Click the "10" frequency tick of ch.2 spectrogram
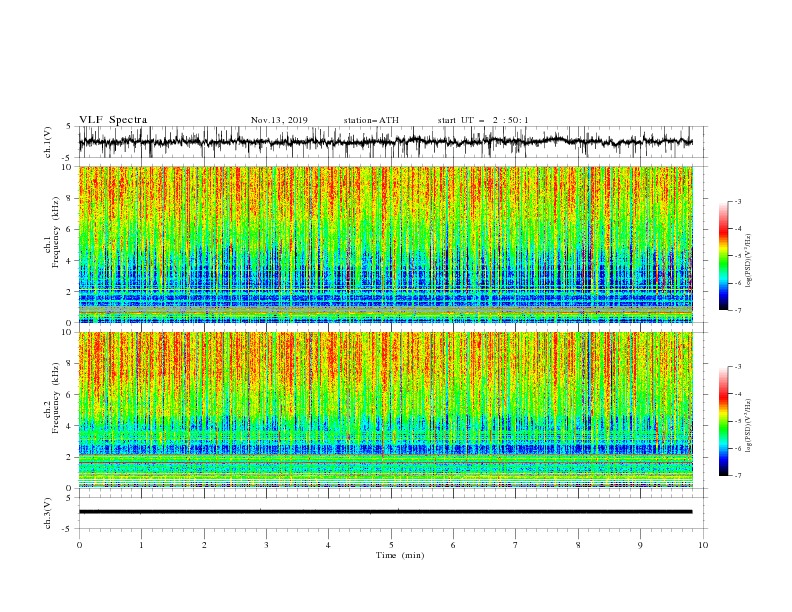The height and width of the screenshot is (612, 792). pyautogui.click(x=68, y=332)
